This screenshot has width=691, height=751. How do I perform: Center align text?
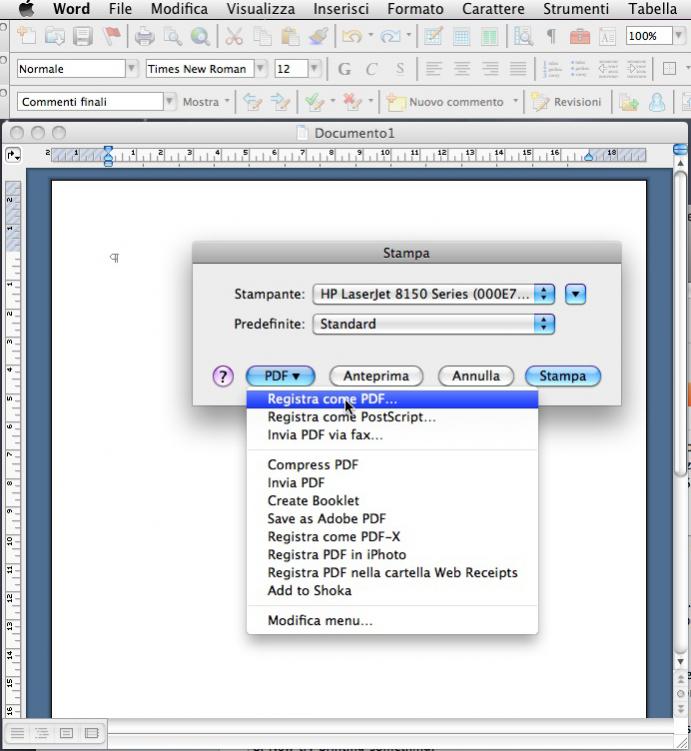[462, 69]
